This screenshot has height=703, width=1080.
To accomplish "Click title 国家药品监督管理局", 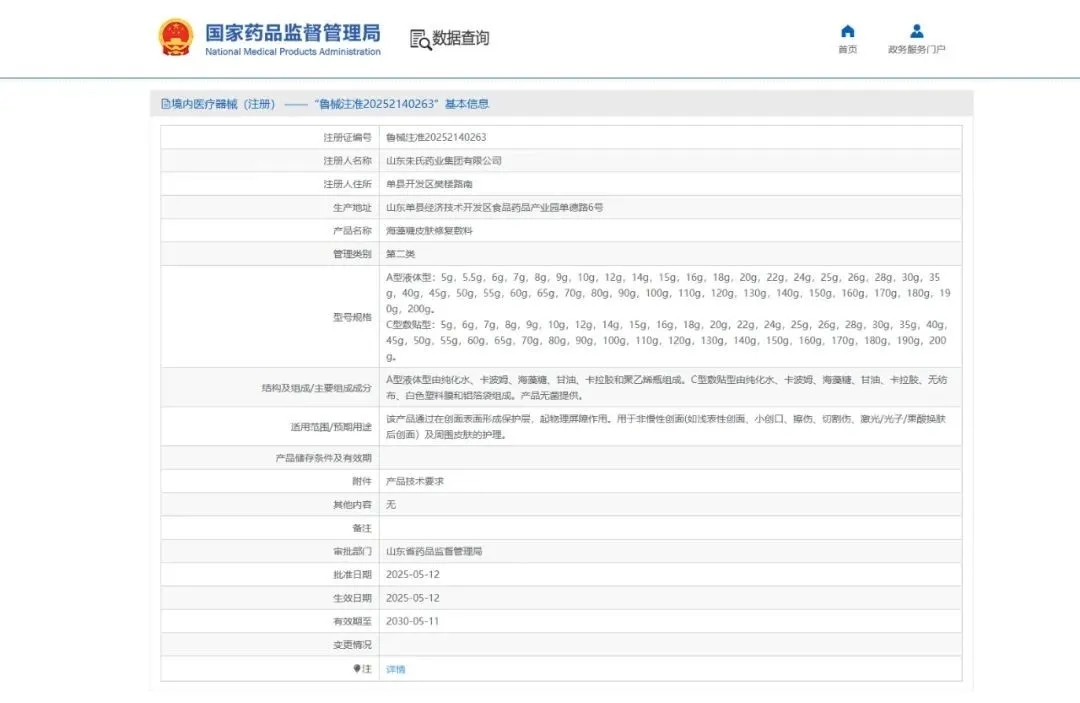I will point(294,32).
